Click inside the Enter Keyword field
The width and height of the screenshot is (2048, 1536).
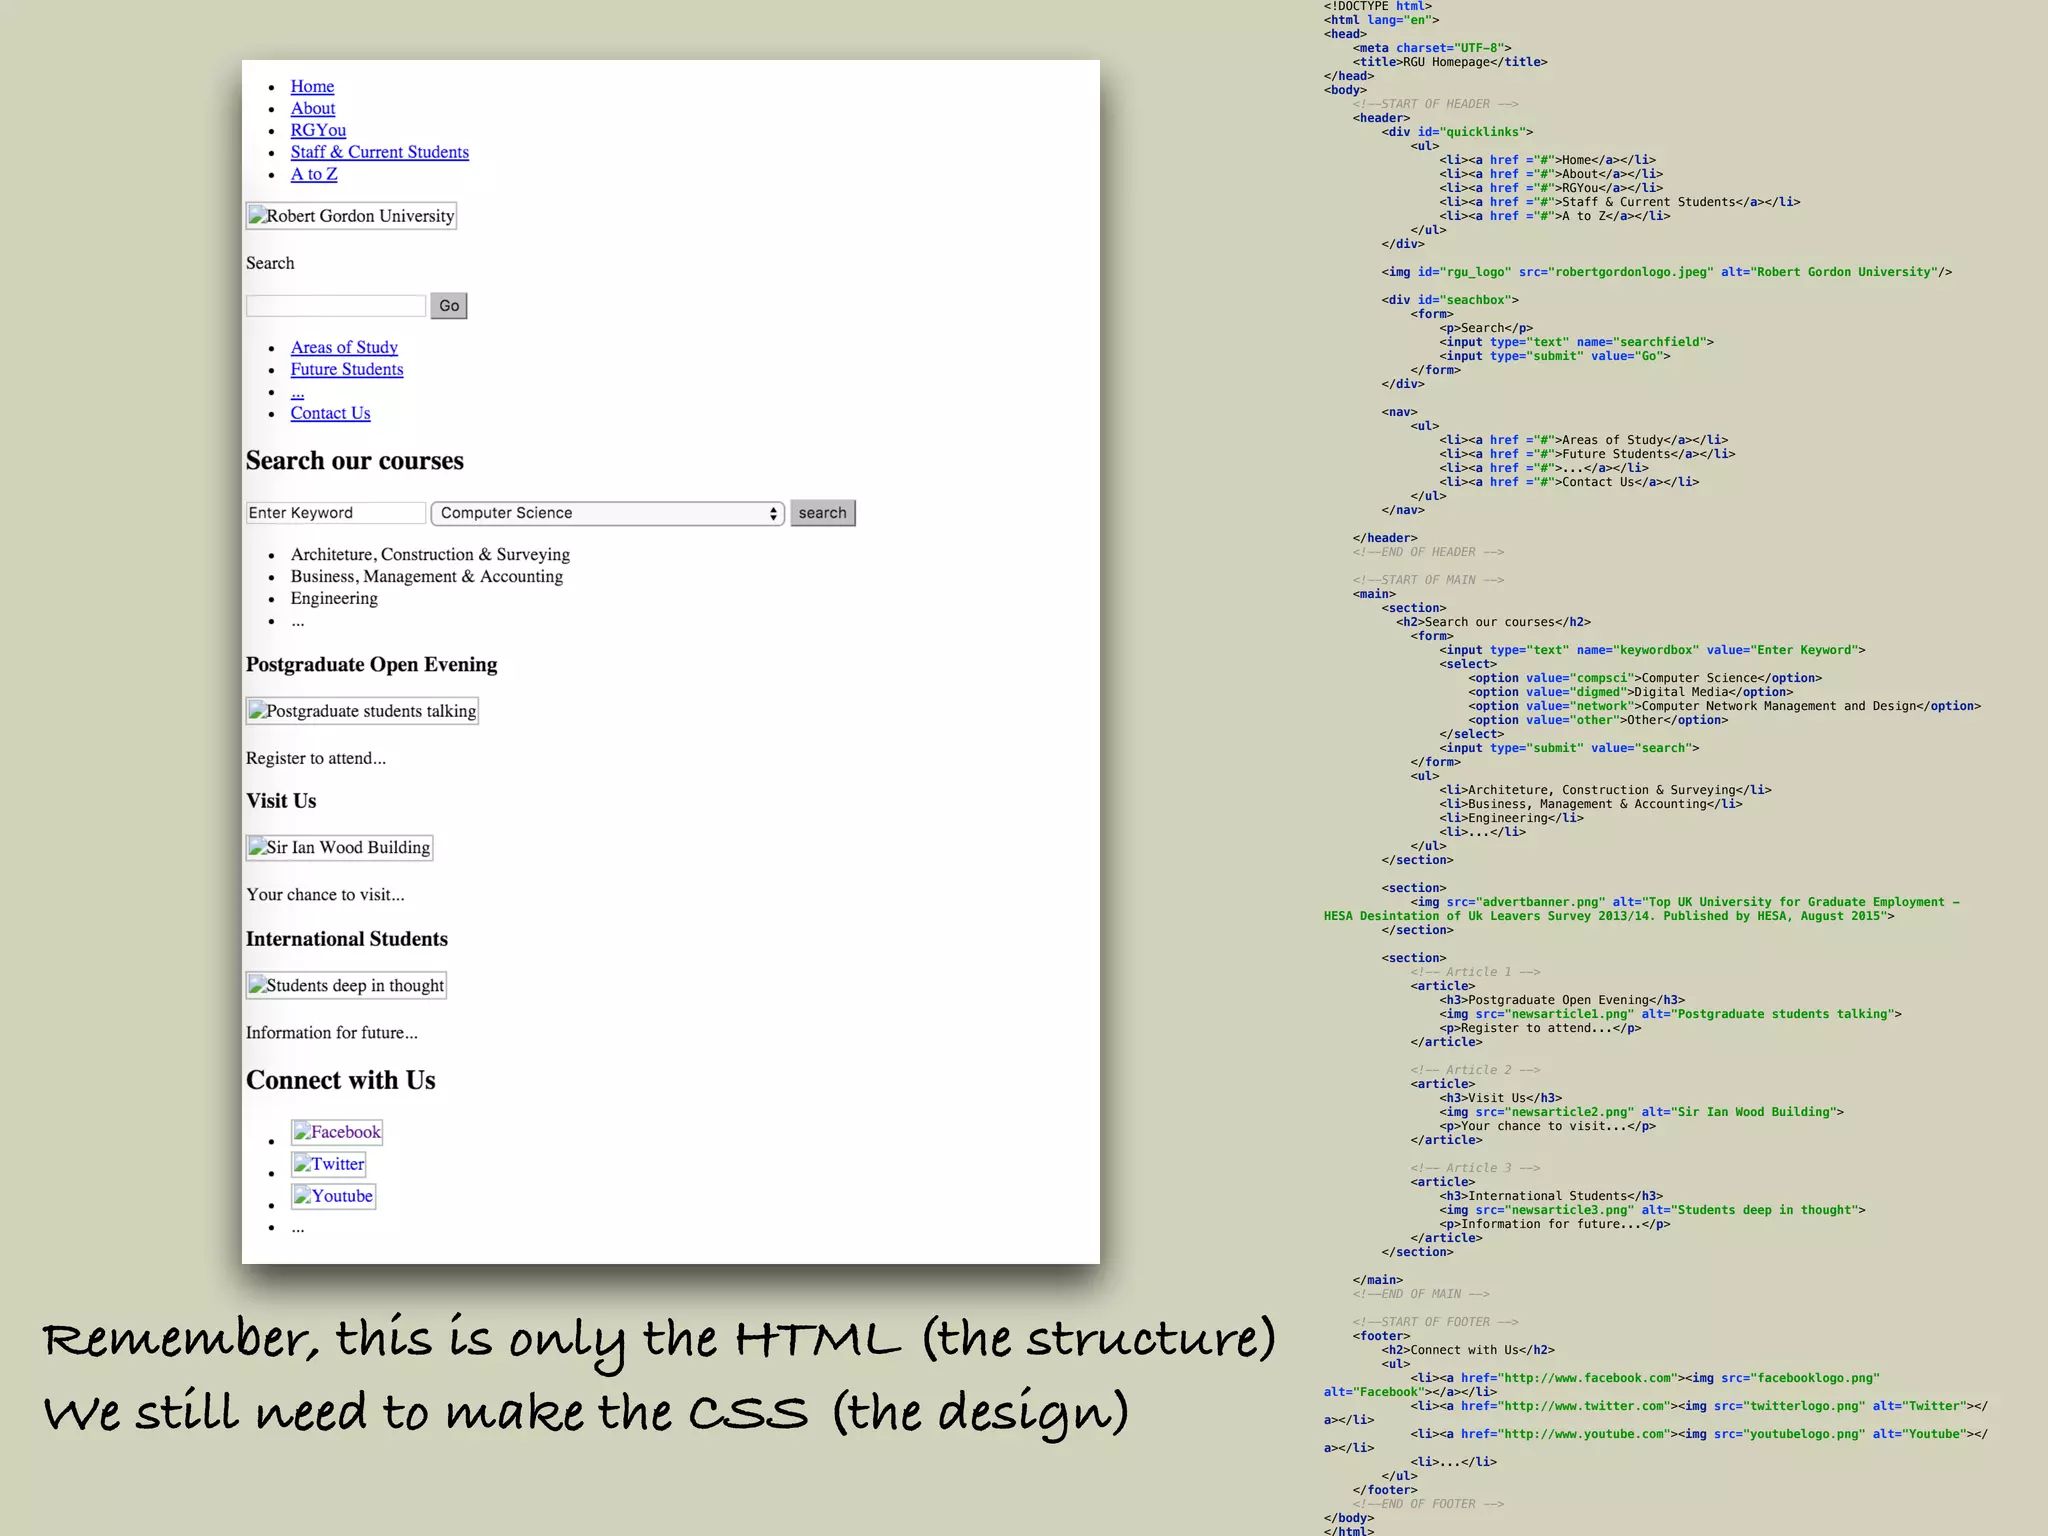click(x=335, y=513)
